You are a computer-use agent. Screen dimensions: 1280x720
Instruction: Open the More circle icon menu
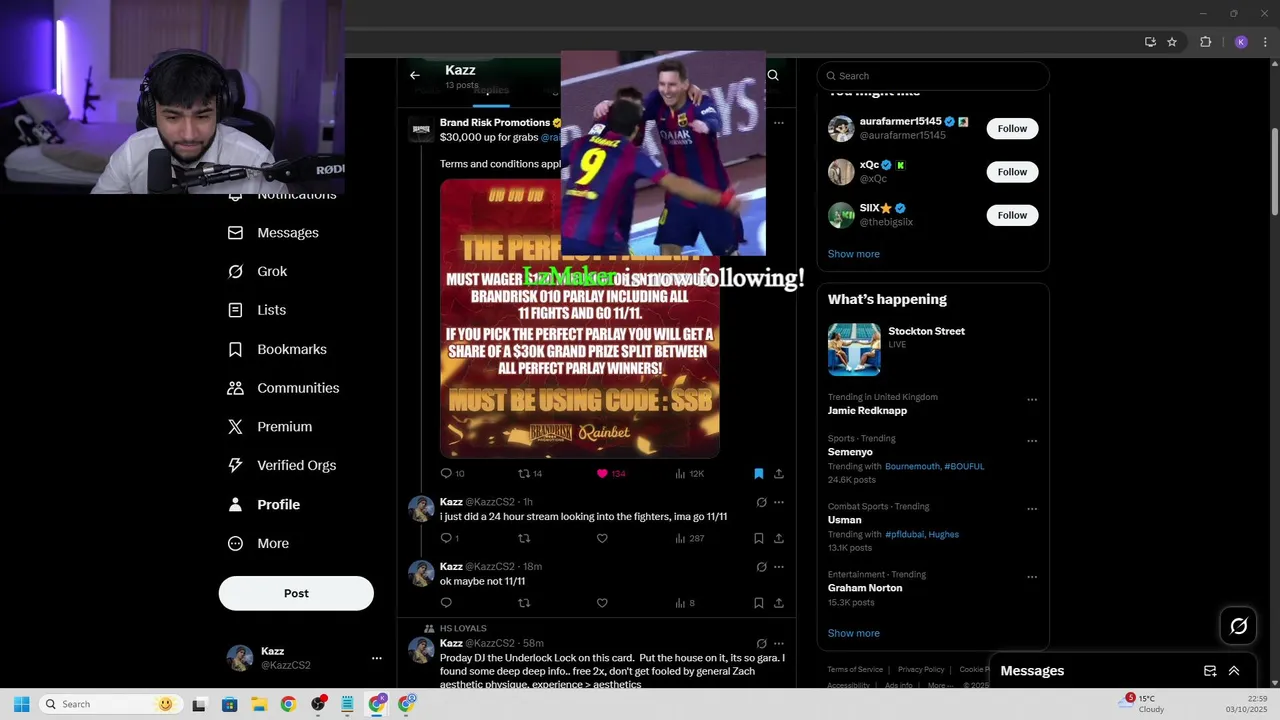[235, 543]
